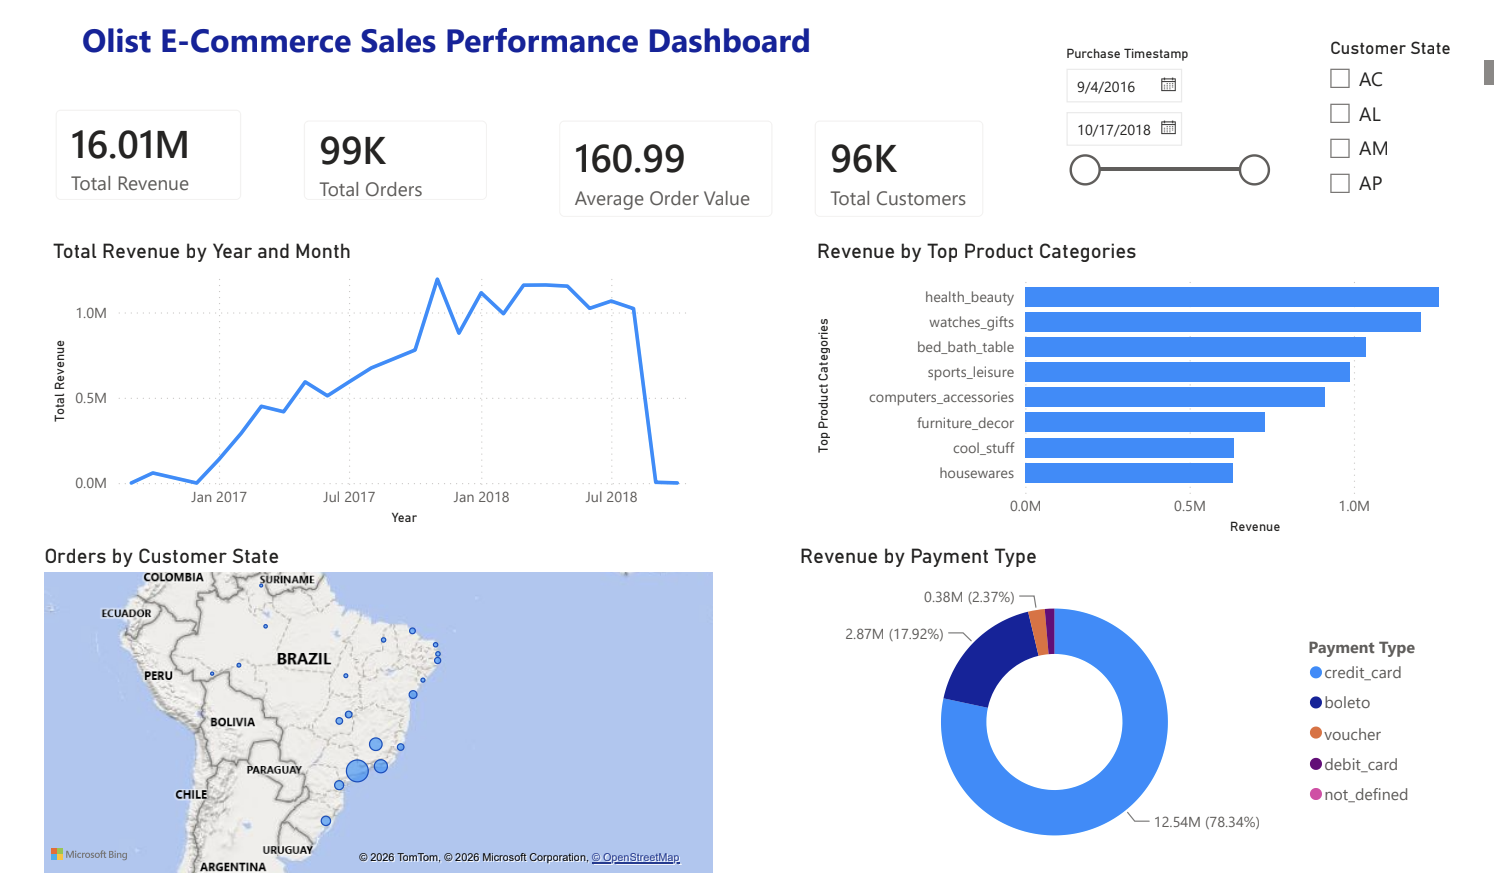1498x892 pixels.
Task: Click the debit_card legend color dot
Action: tap(1316, 764)
